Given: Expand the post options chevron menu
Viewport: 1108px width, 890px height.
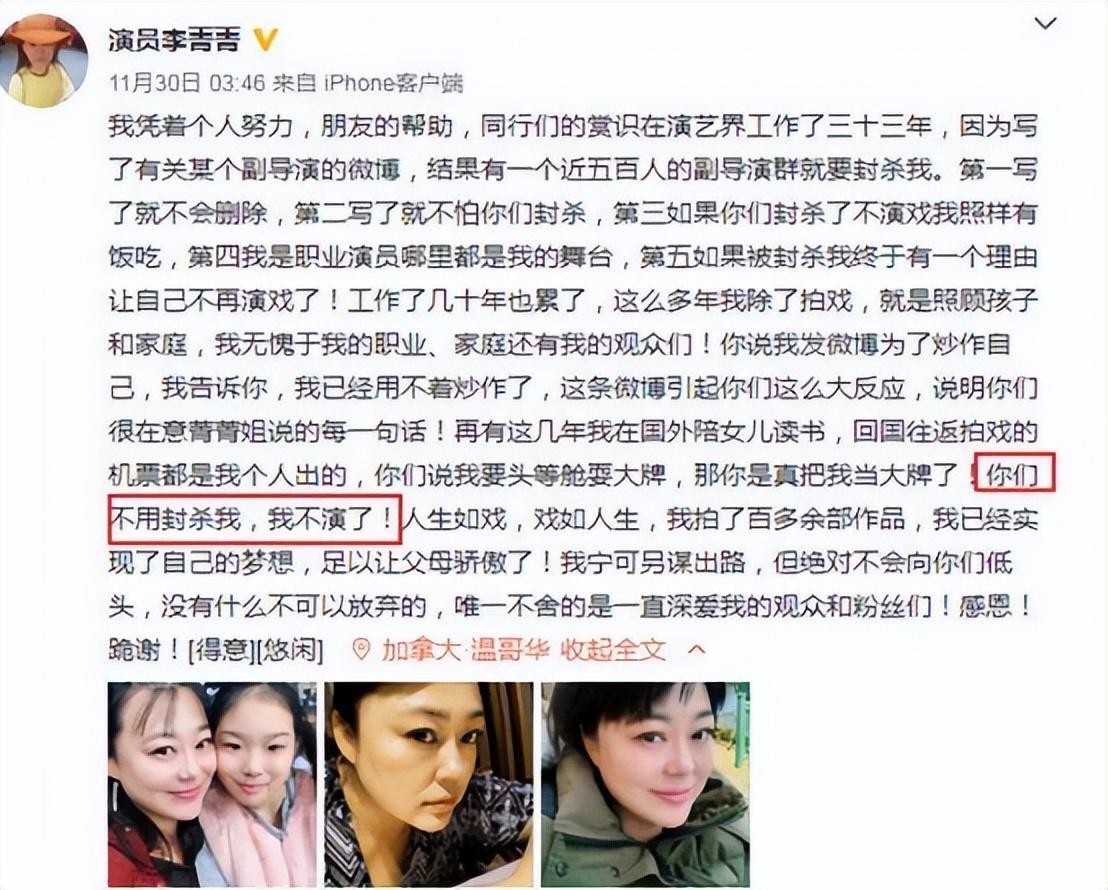Looking at the screenshot, I should (1045, 23).
